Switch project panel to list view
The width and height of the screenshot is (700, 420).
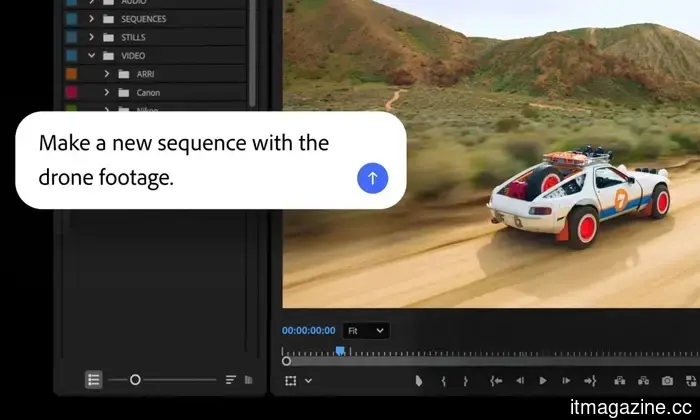94,380
